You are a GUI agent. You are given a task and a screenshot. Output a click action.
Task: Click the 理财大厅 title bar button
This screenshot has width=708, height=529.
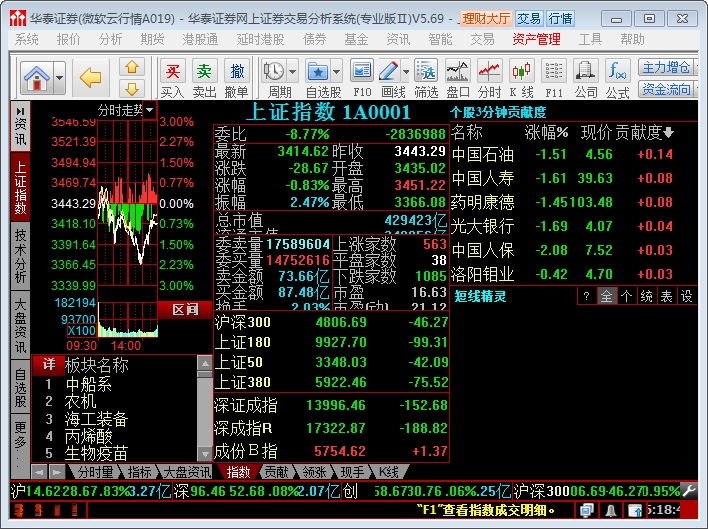(x=486, y=19)
